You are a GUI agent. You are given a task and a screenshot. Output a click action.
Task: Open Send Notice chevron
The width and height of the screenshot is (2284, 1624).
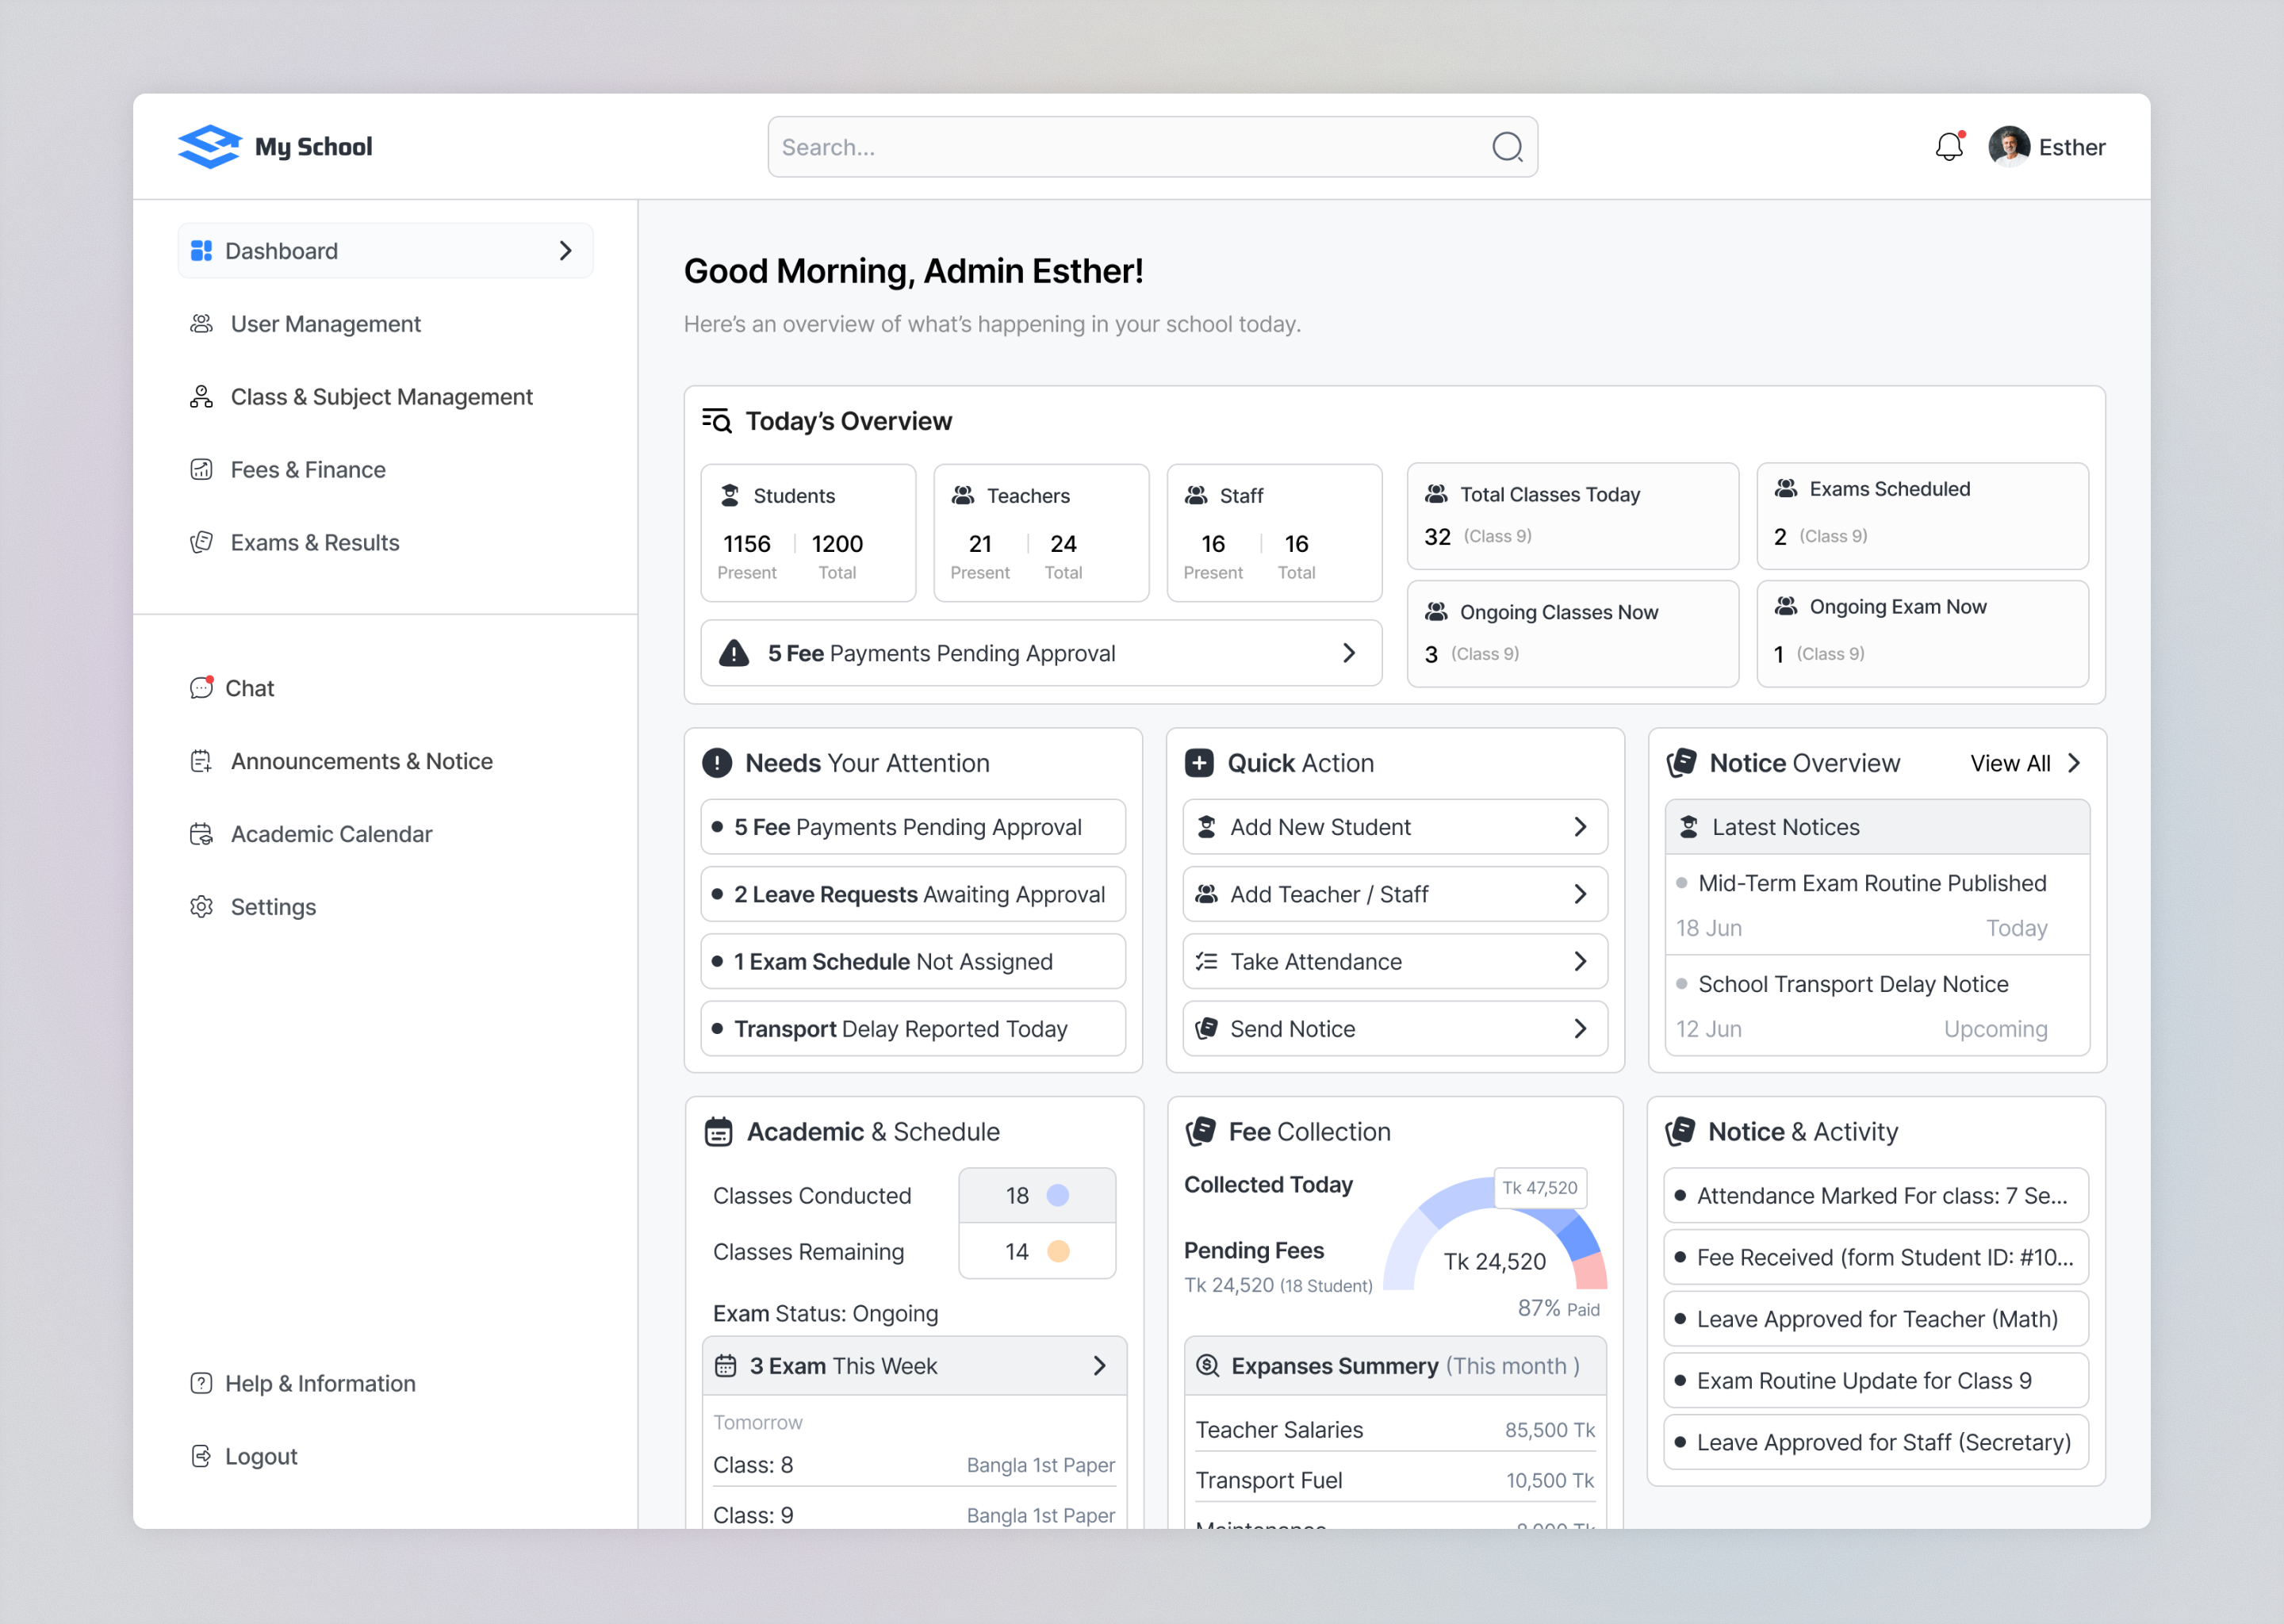[1580, 1029]
